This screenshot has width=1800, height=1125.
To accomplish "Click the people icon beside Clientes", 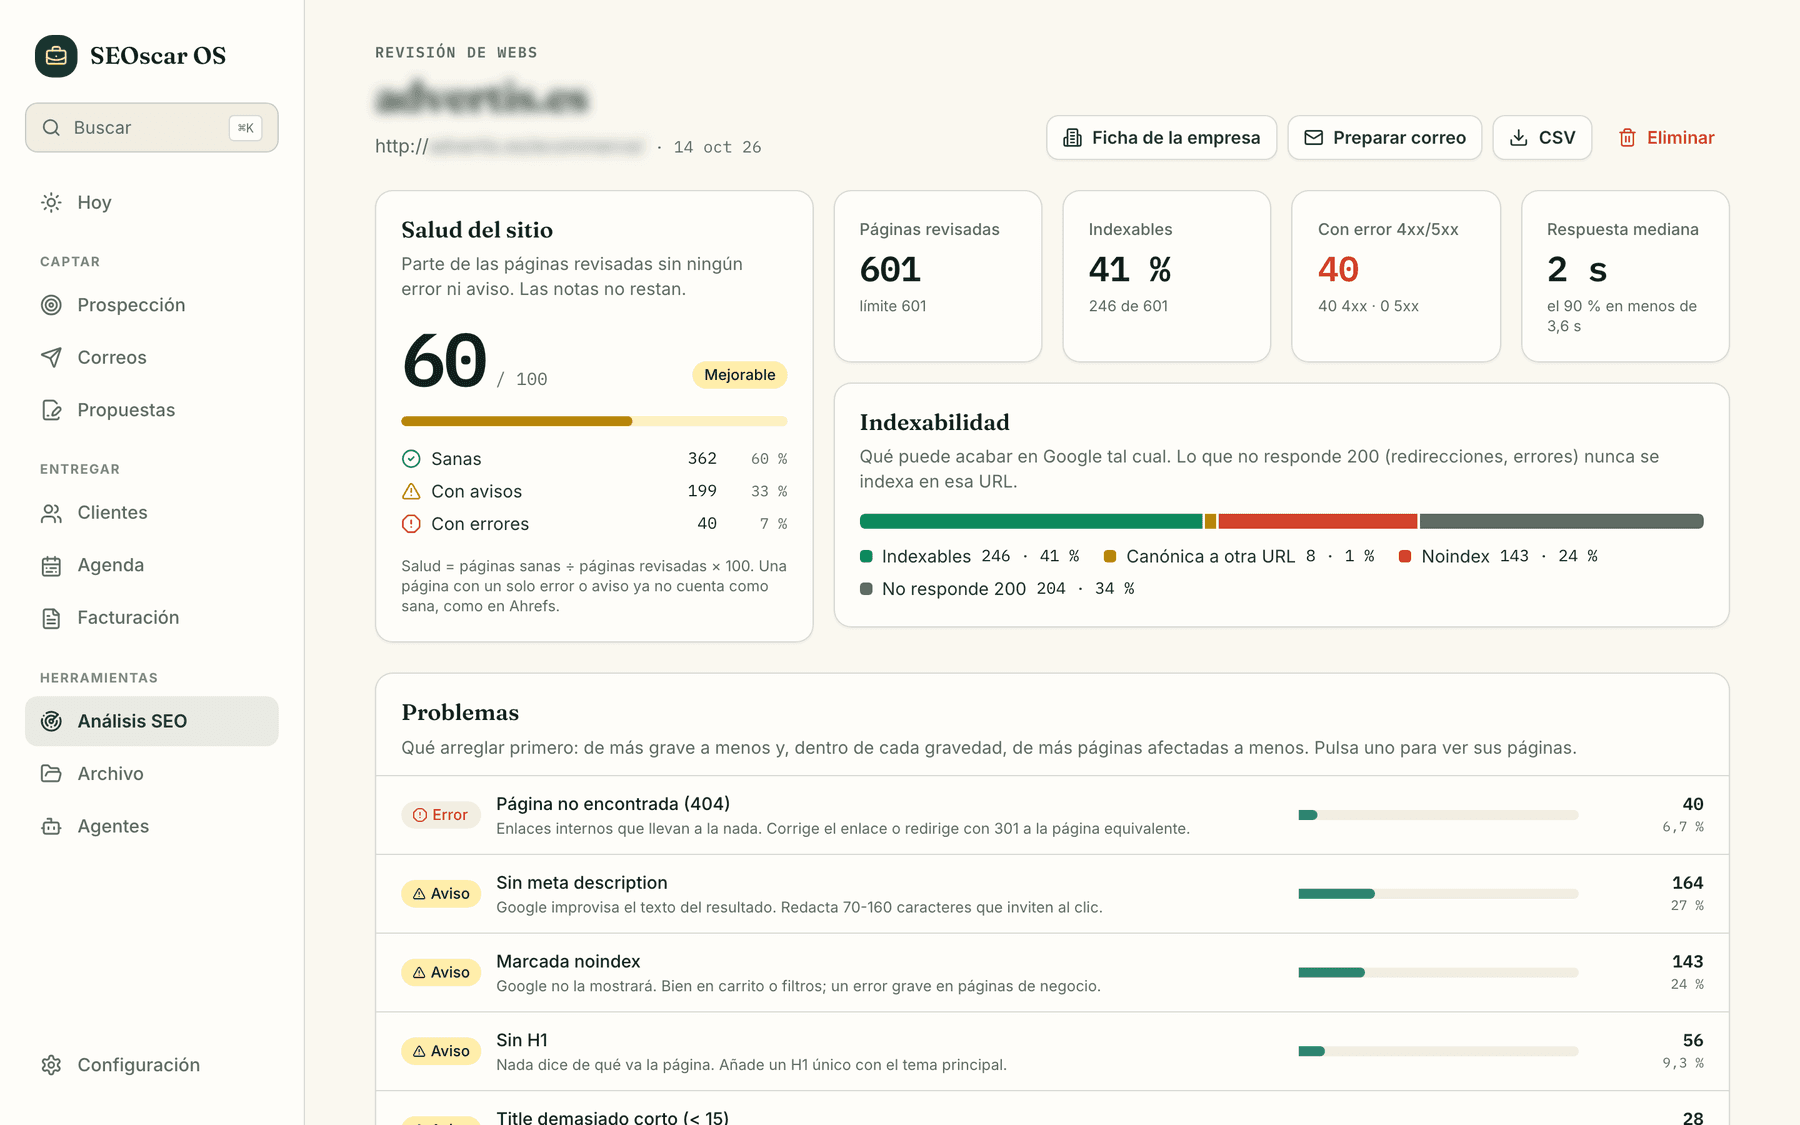I will (51, 513).
